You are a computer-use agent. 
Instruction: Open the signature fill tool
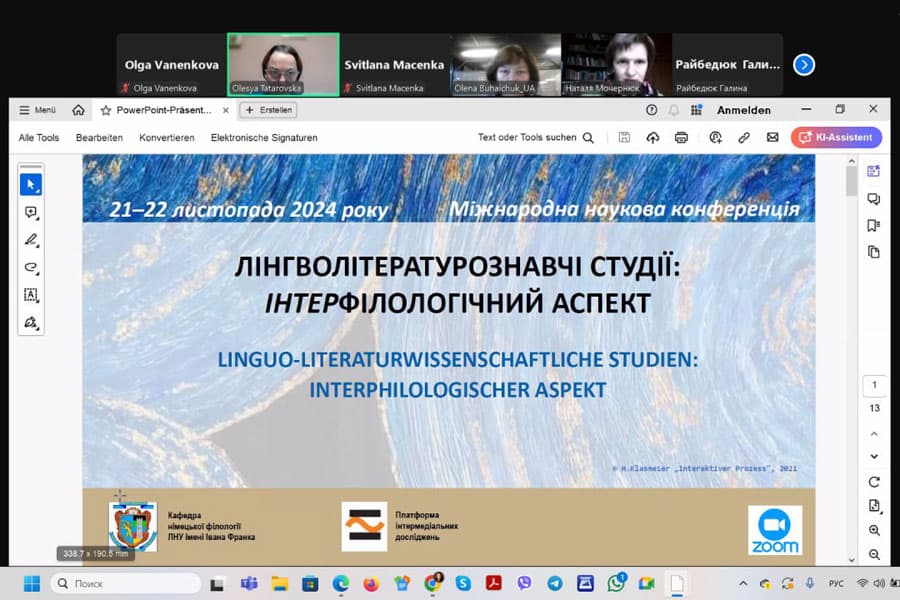pyautogui.click(x=31, y=323)
